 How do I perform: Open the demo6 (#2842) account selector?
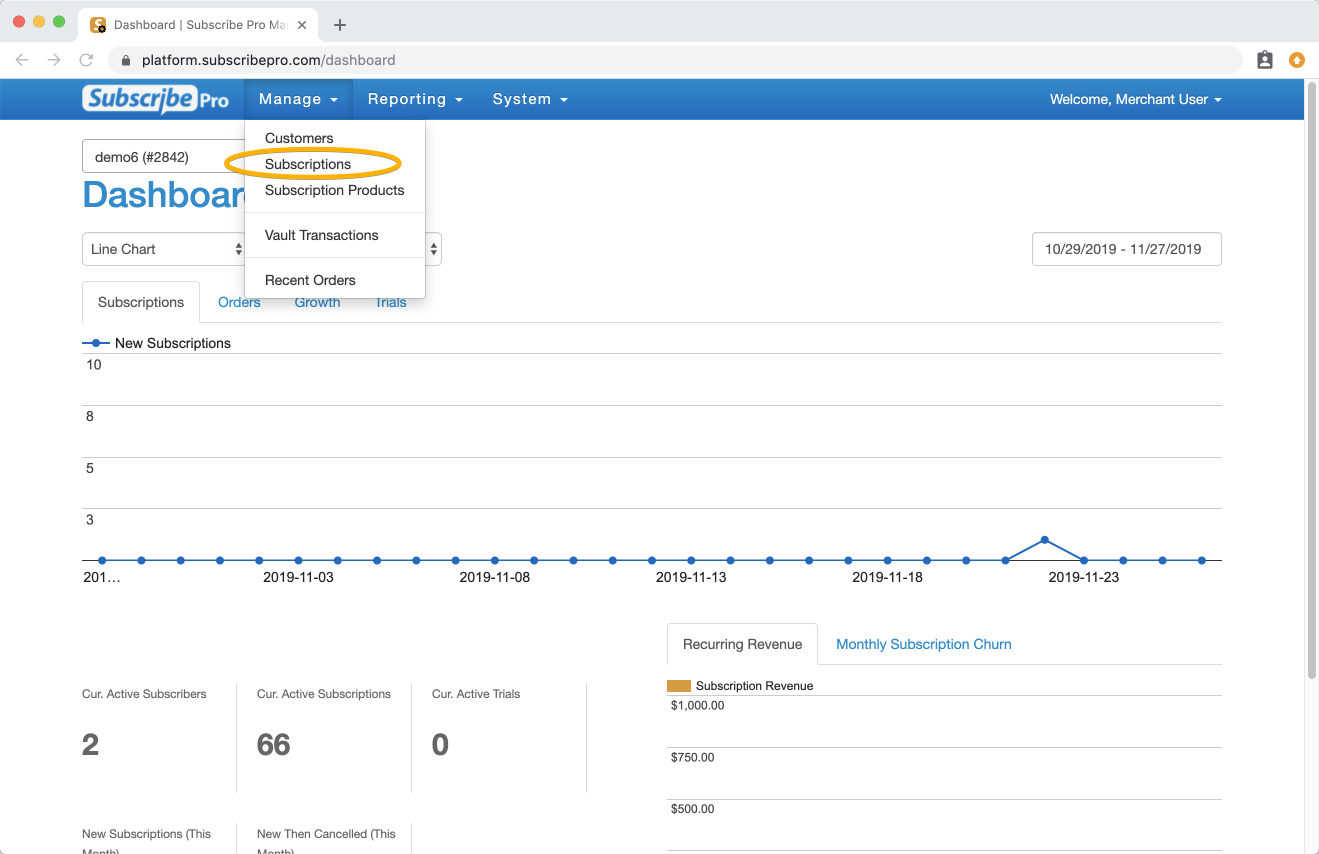tap(163, 157)
